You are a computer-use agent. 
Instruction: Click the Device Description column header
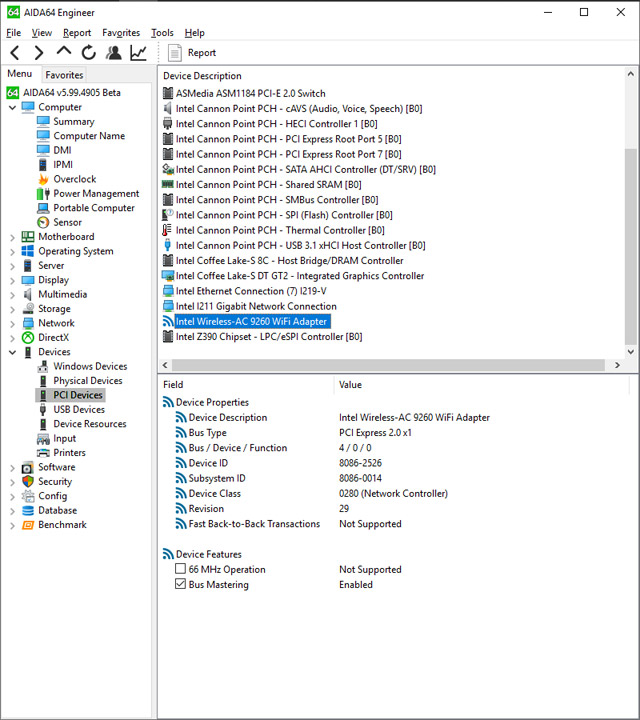pyautogui.click(x=202, y=76)
